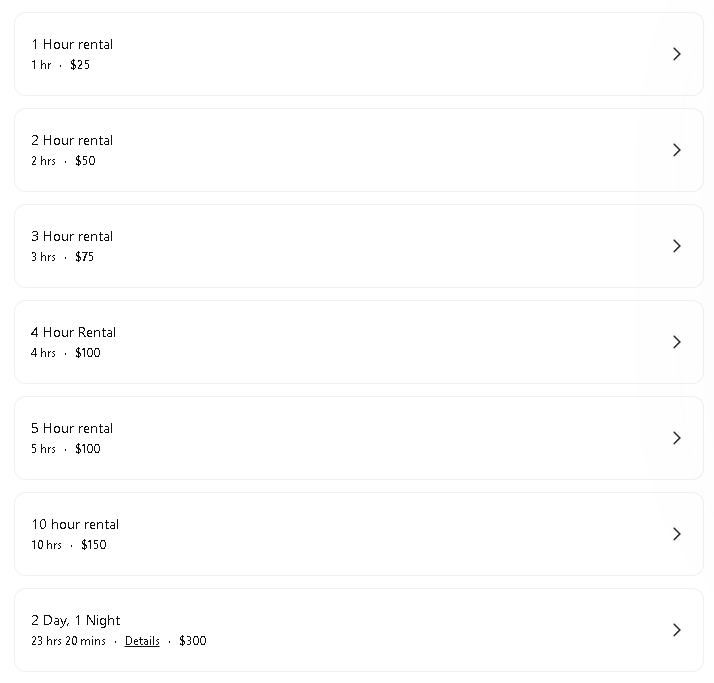Expand 4 Hour Rental via its chevron

677,342
